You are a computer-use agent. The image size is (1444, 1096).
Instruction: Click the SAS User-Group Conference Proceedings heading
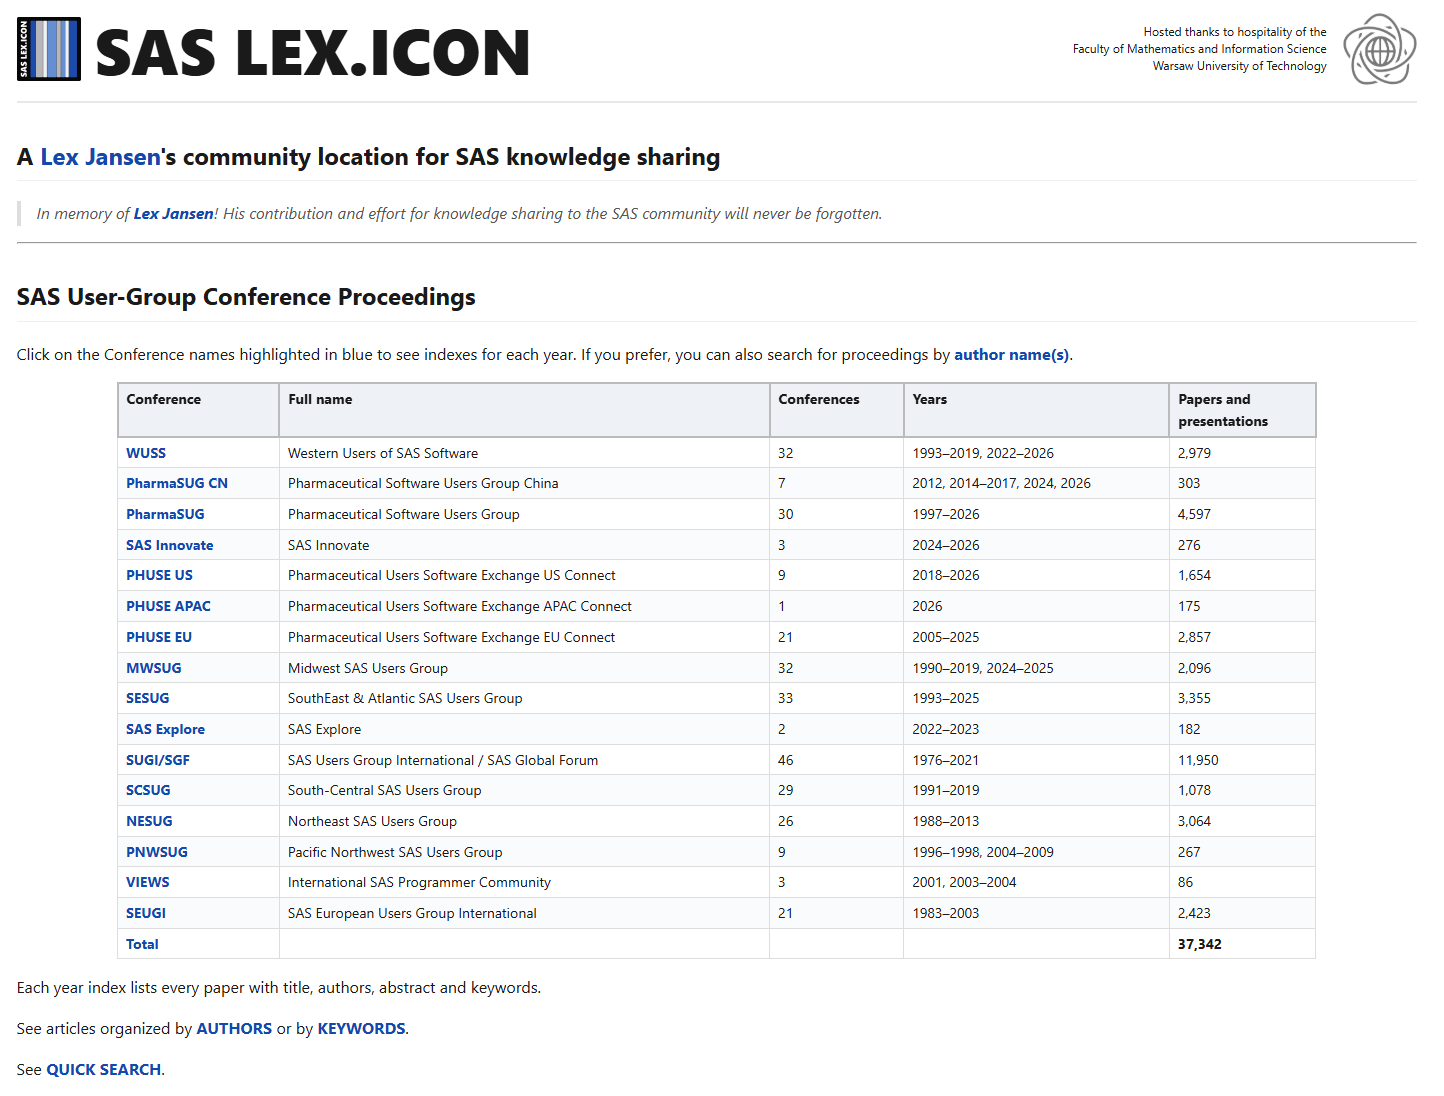246,297
